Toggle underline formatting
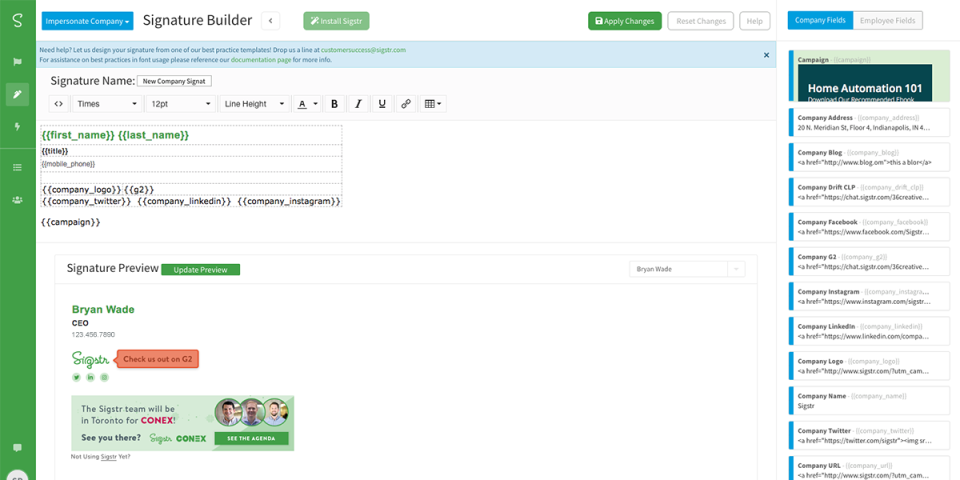Viewport: 960px width, 480px height. [382, 104]
